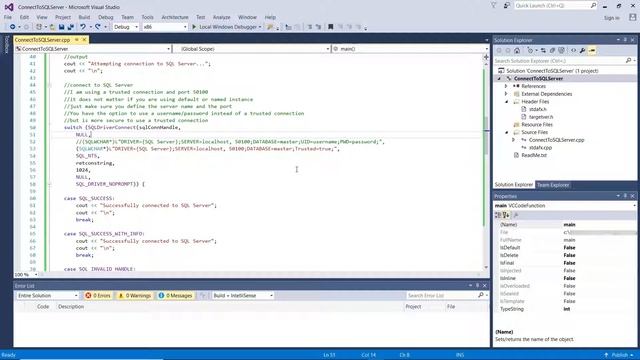
Task: Click the Quick Launch search box
Action: click(x=556, y=6)
